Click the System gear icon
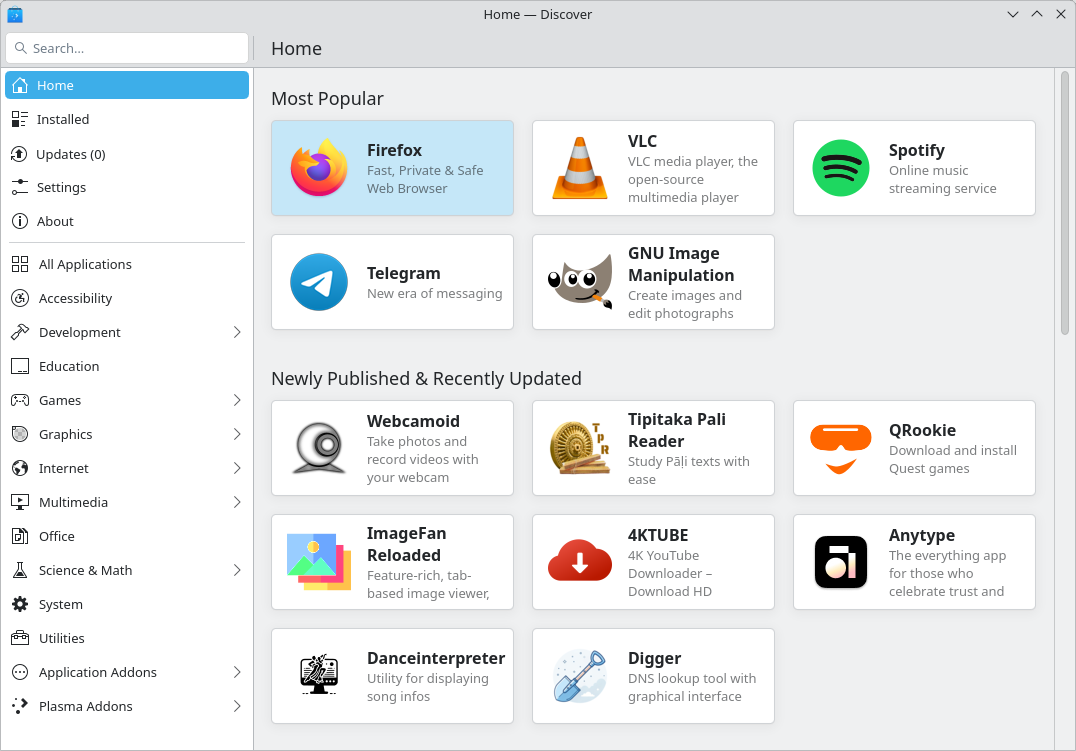The width and height of the screenshot is (1076, 751). [20, 604]
